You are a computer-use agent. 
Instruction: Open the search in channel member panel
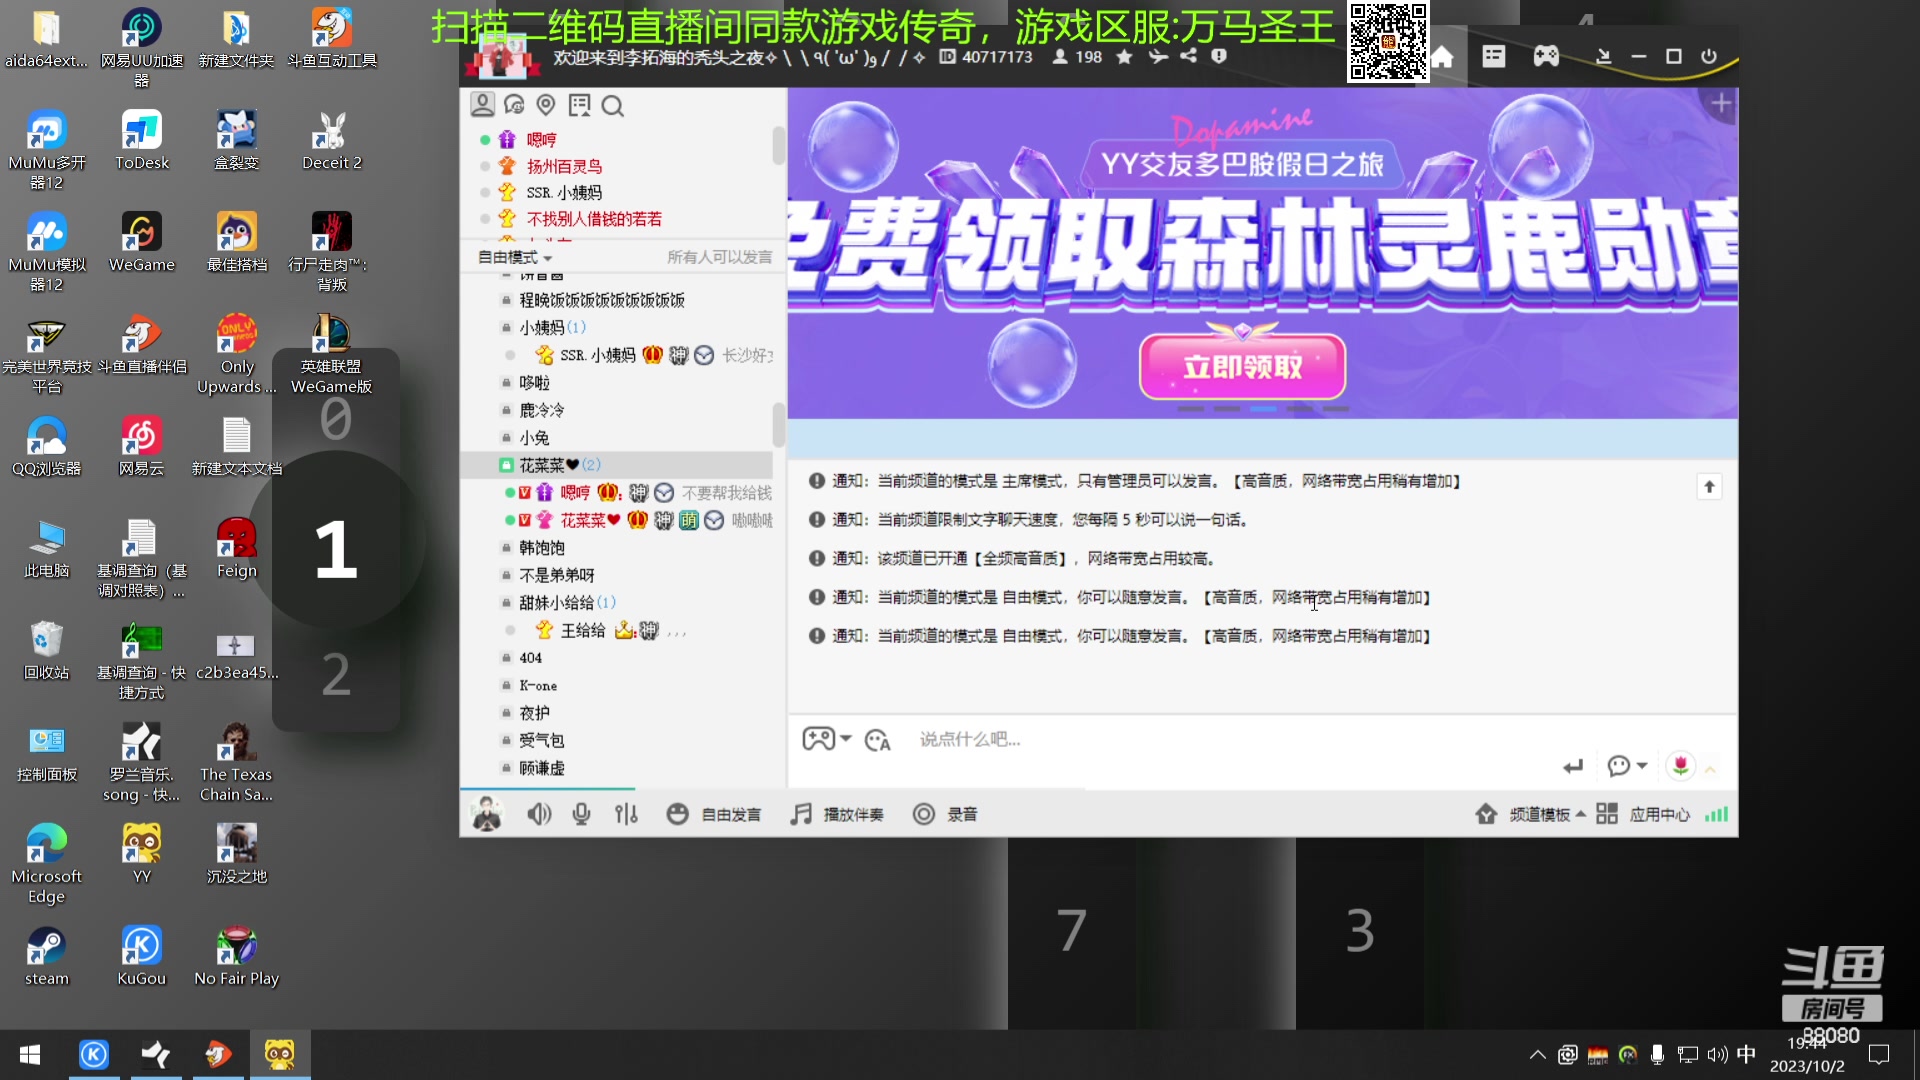coord(614,105)
